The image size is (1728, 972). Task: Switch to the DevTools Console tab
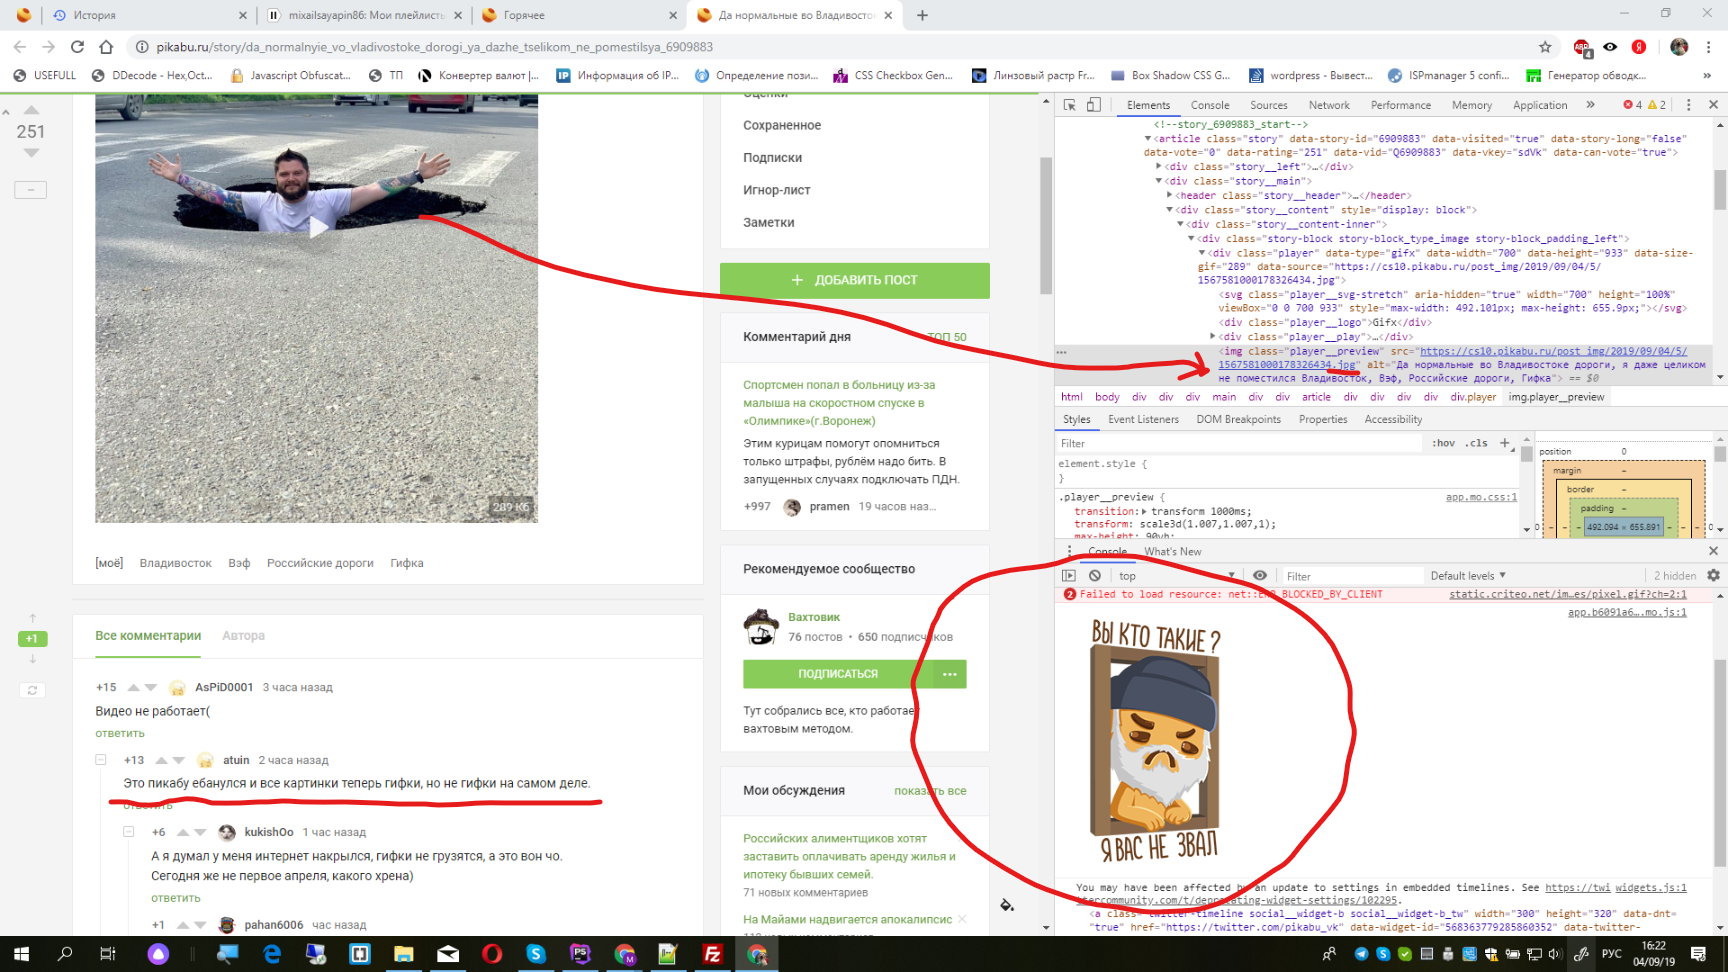(1210, 105)
